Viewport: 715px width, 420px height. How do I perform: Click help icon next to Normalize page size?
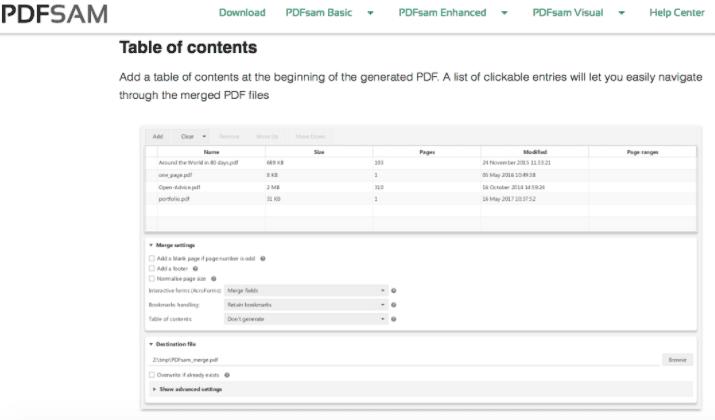click(x=214, y=278)
